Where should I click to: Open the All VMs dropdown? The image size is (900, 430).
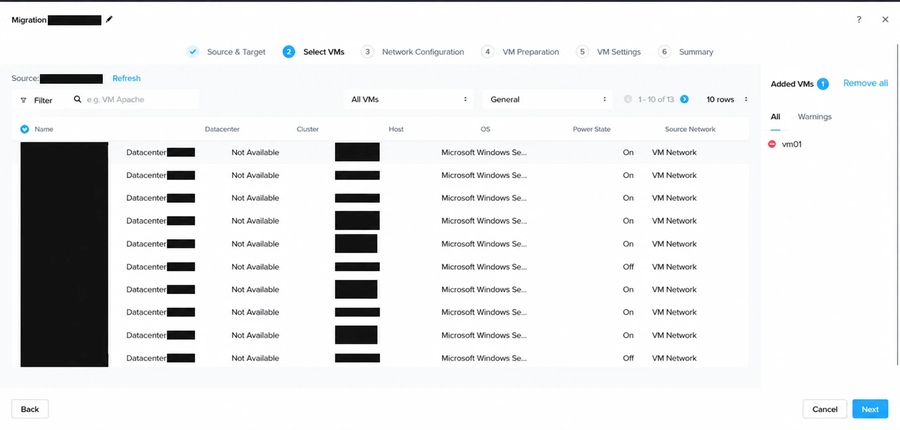pyautogui.click(x=409, y=99)
